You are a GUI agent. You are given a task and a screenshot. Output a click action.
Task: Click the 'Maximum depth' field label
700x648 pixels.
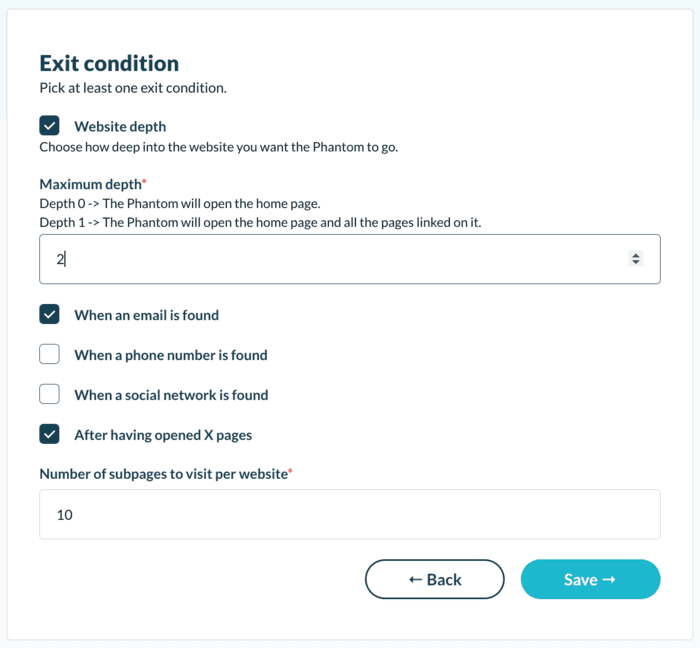90,184
